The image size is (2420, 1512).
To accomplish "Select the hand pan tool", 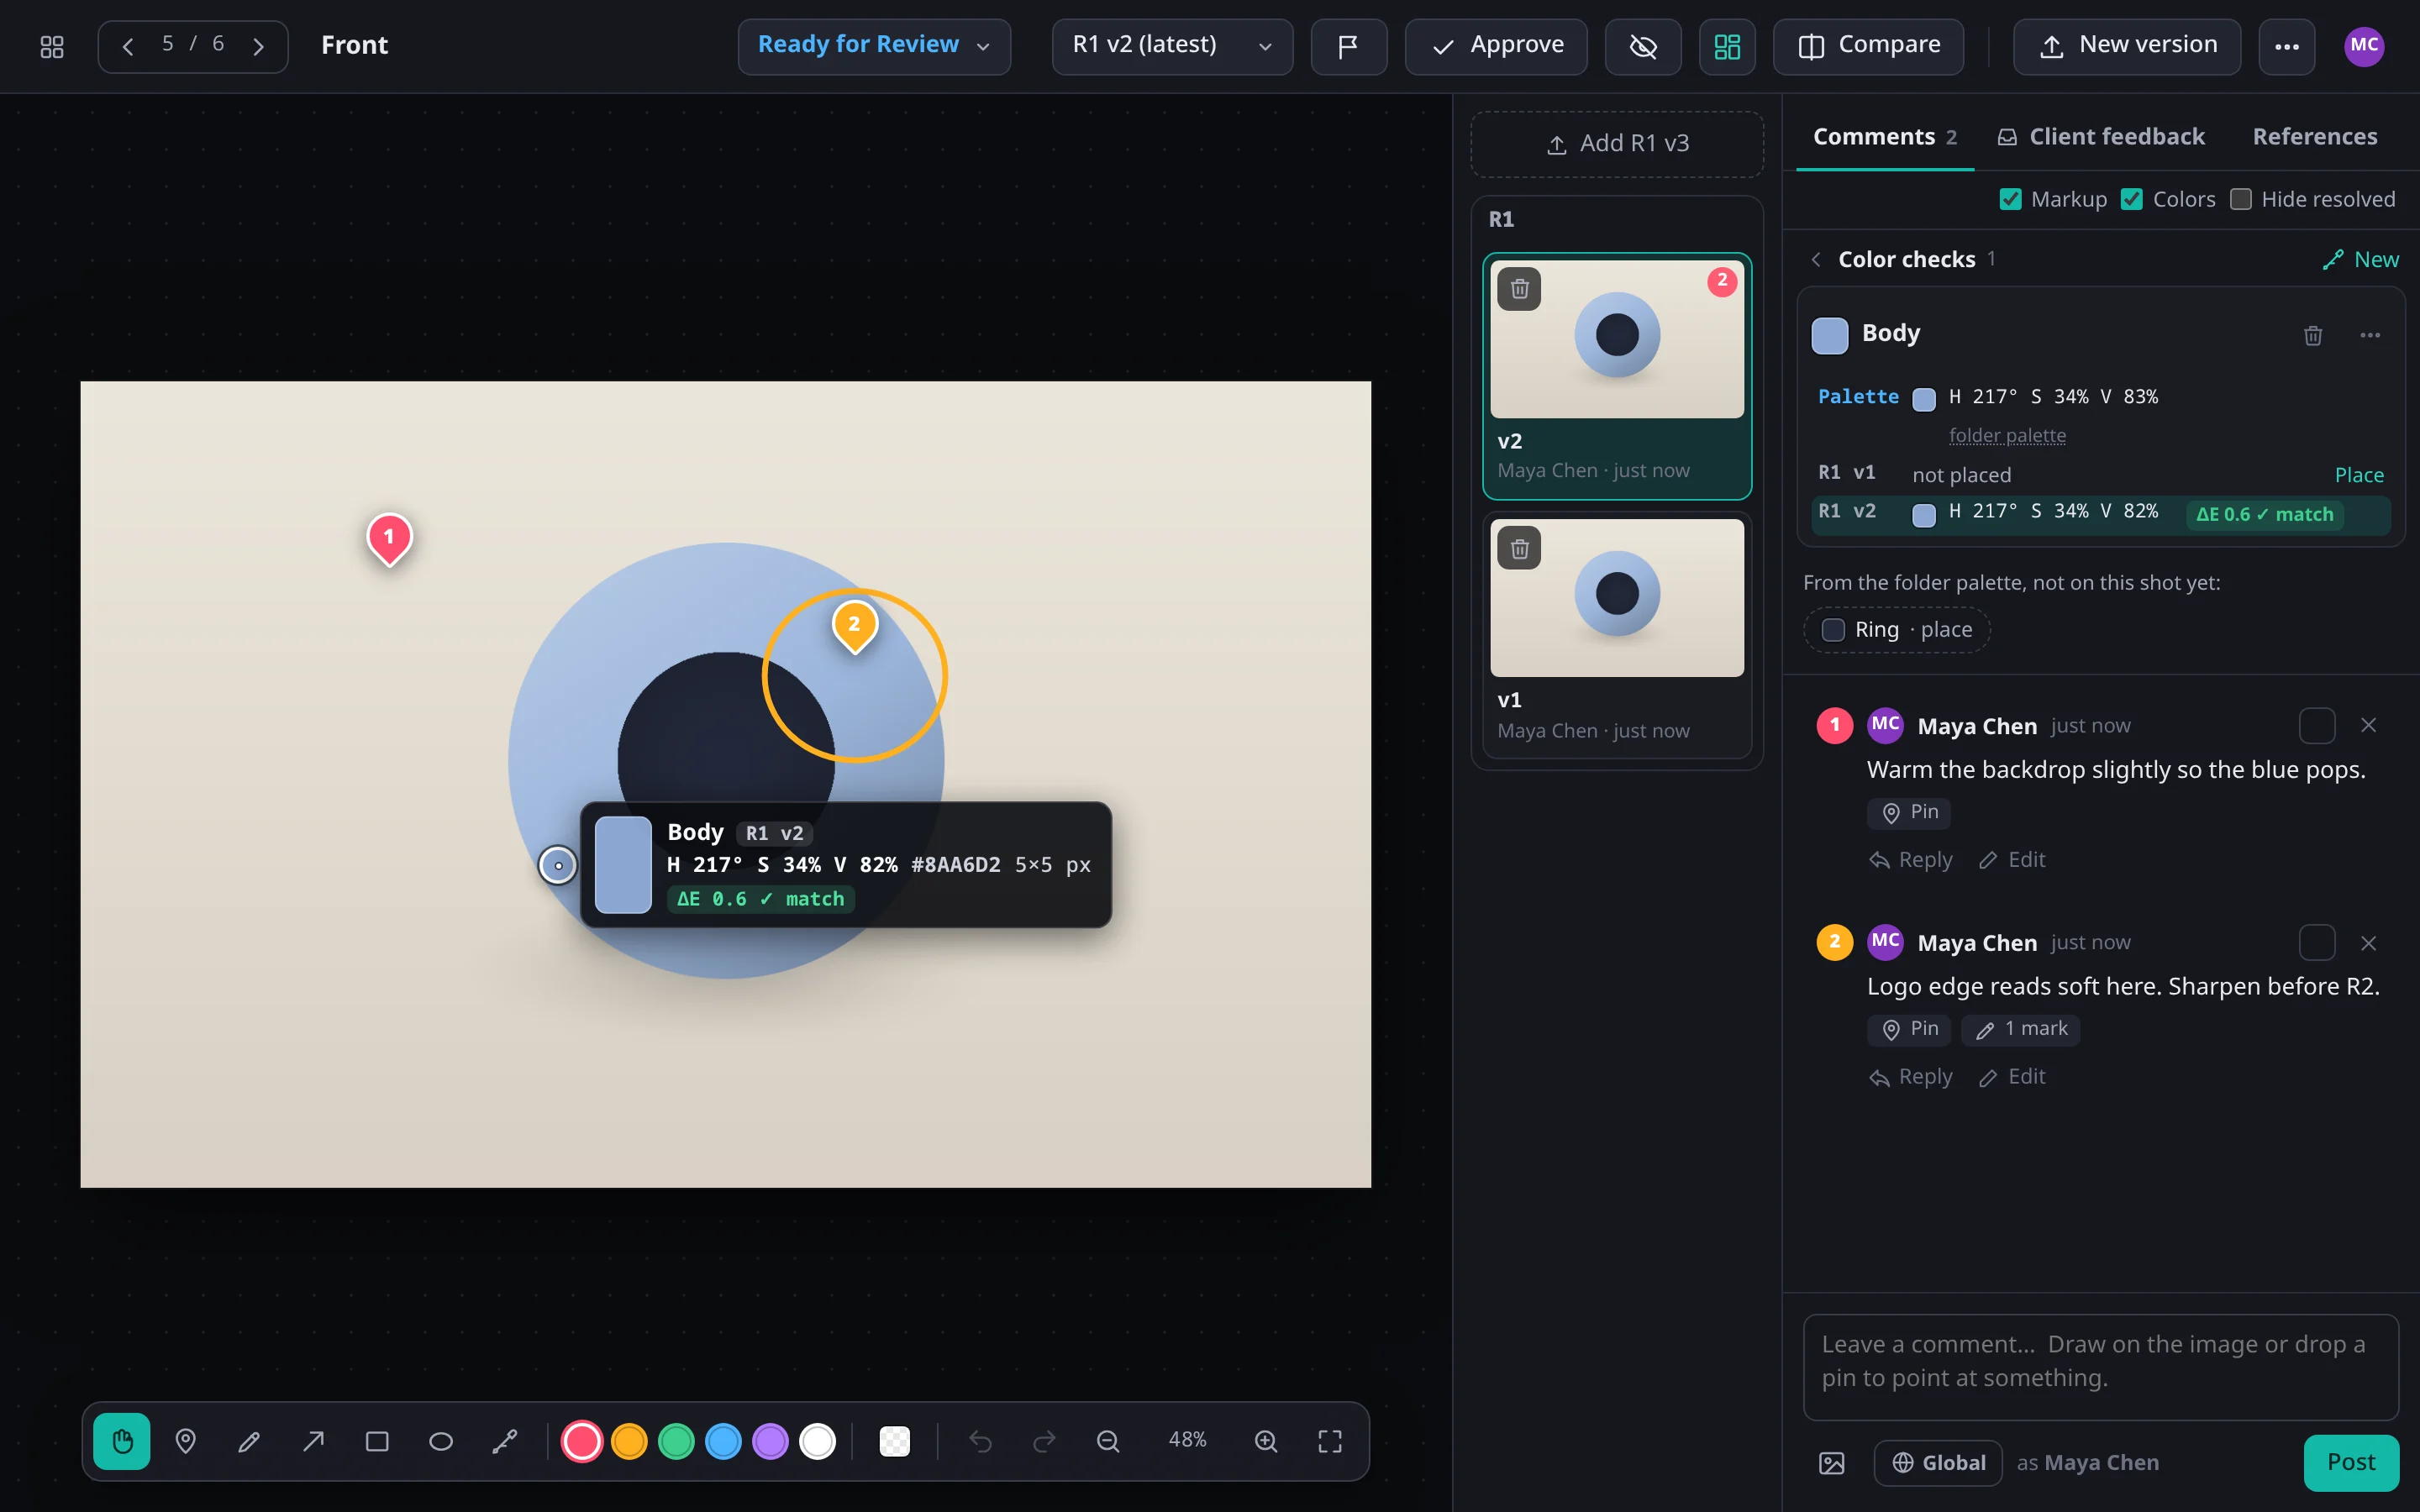I will click(122, 1441).
